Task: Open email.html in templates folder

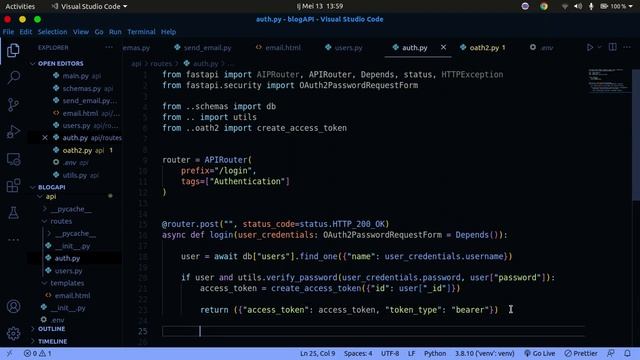Action: click(72, 295)
